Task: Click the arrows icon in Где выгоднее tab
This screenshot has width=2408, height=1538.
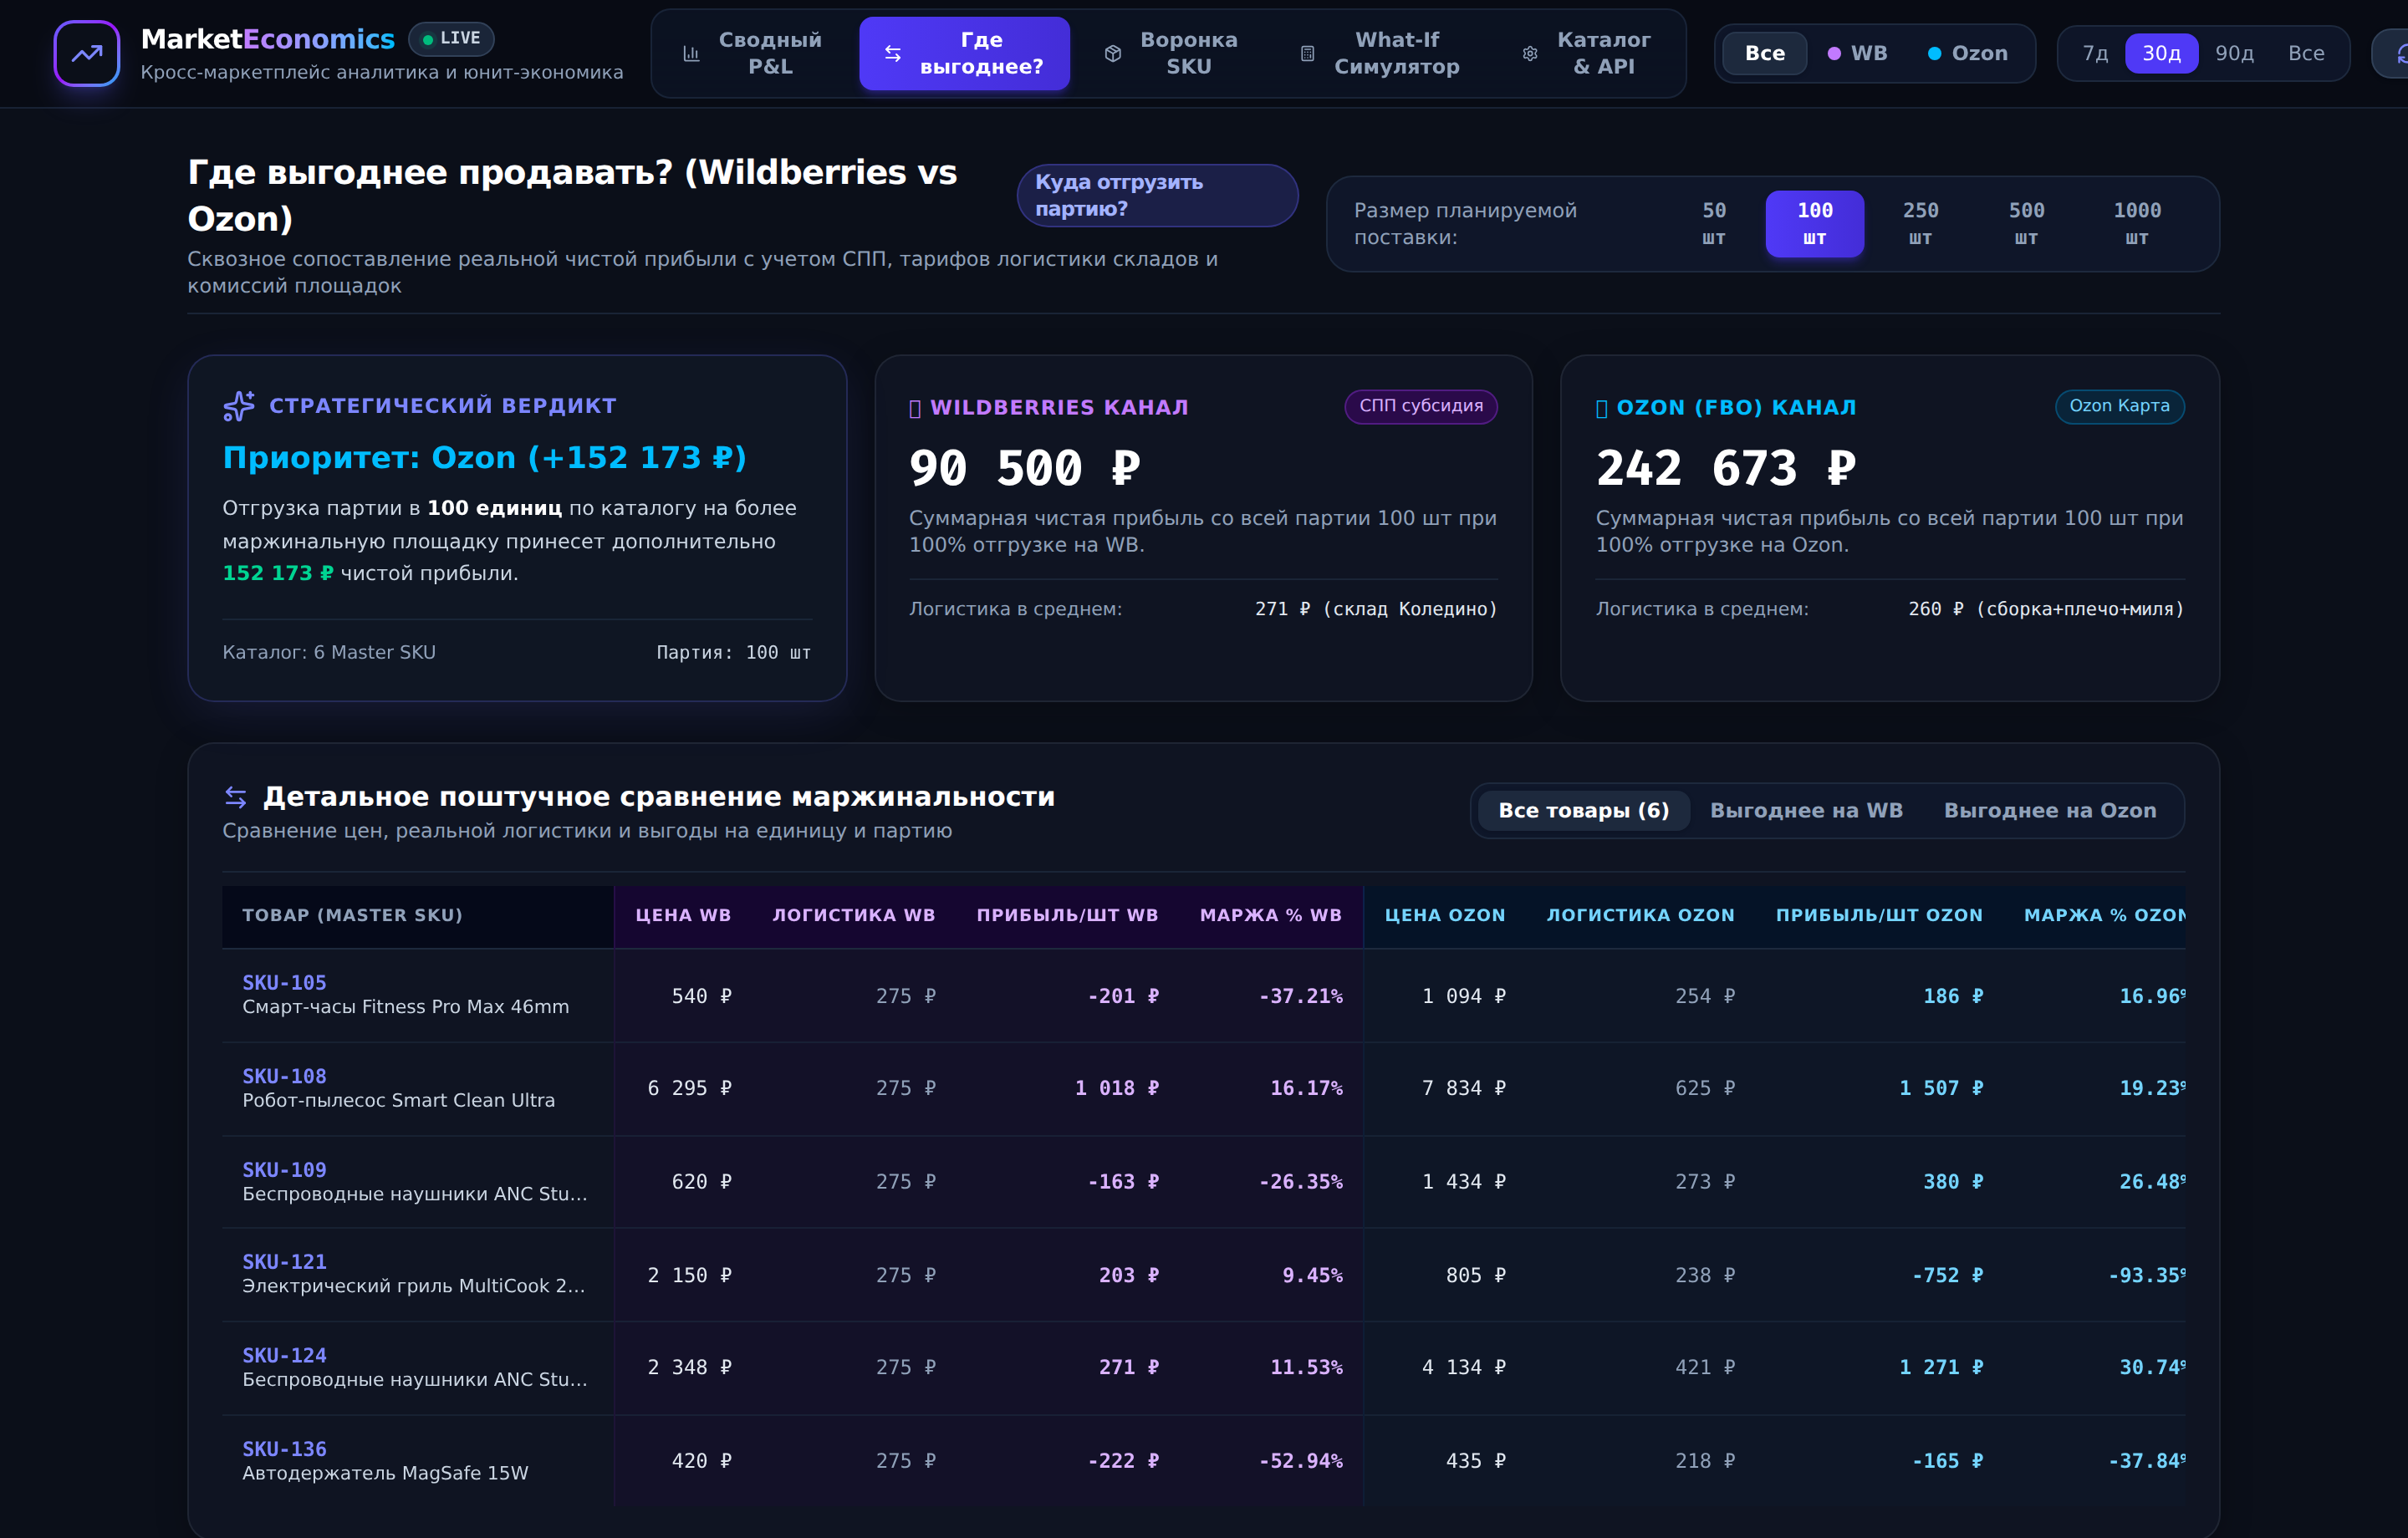Action: 893,53
